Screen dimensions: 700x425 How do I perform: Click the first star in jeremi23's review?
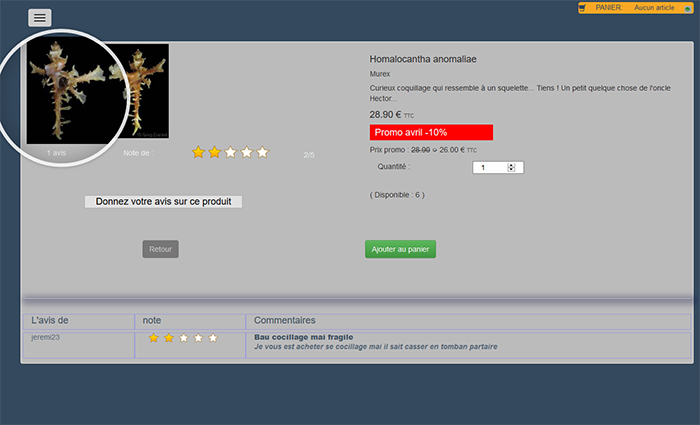coord(154,338)
